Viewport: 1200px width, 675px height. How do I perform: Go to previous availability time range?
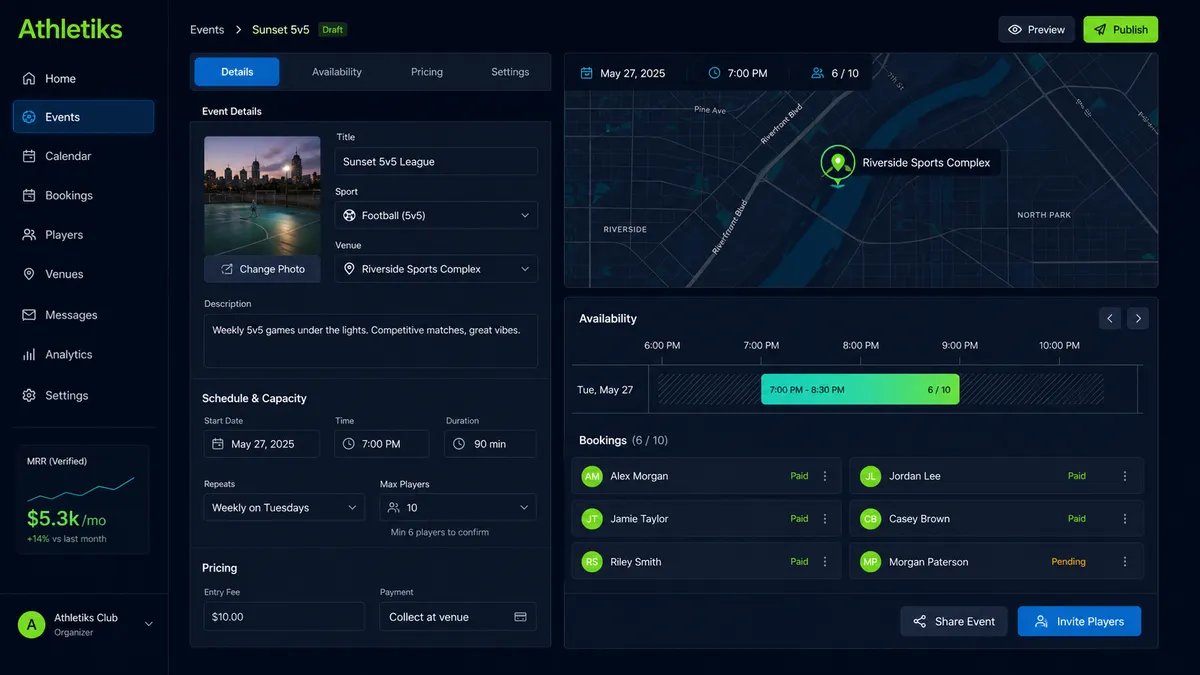click(1109, 318)
